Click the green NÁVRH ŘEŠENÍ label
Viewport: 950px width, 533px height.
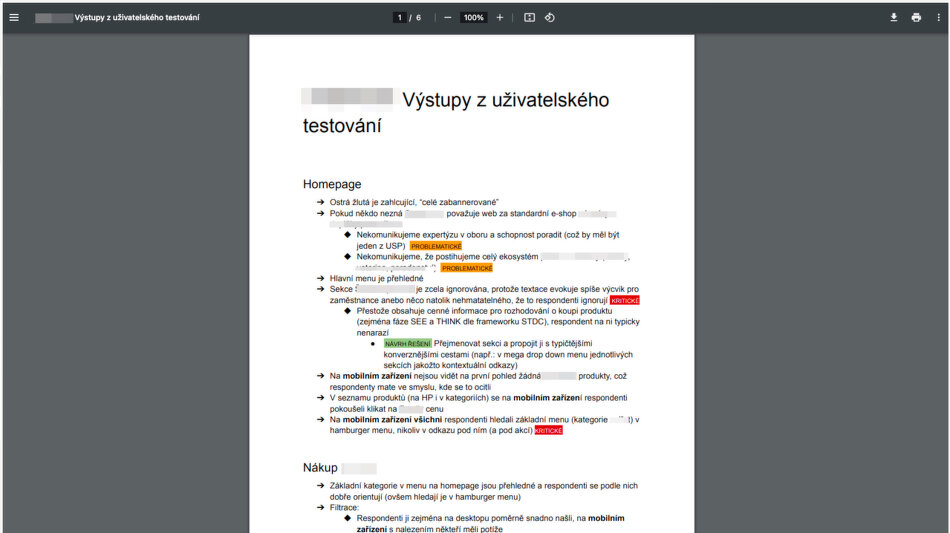408,343
